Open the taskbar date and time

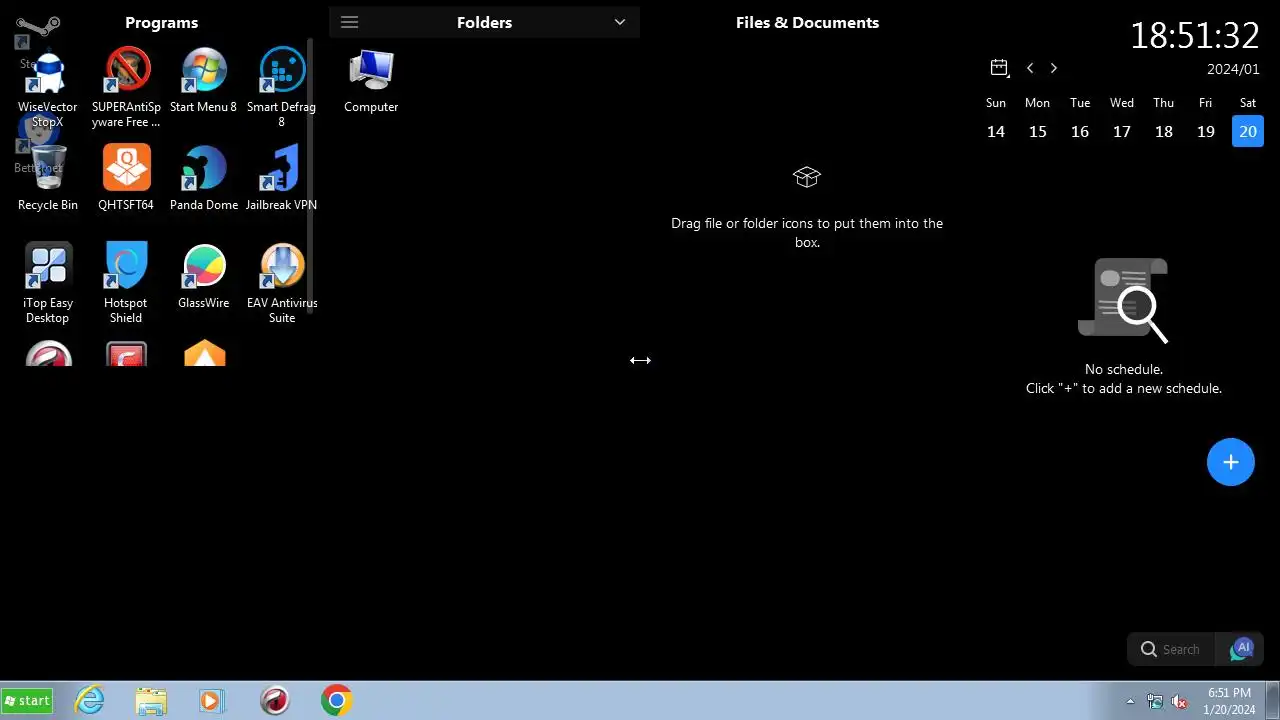tap(1229, 701)
